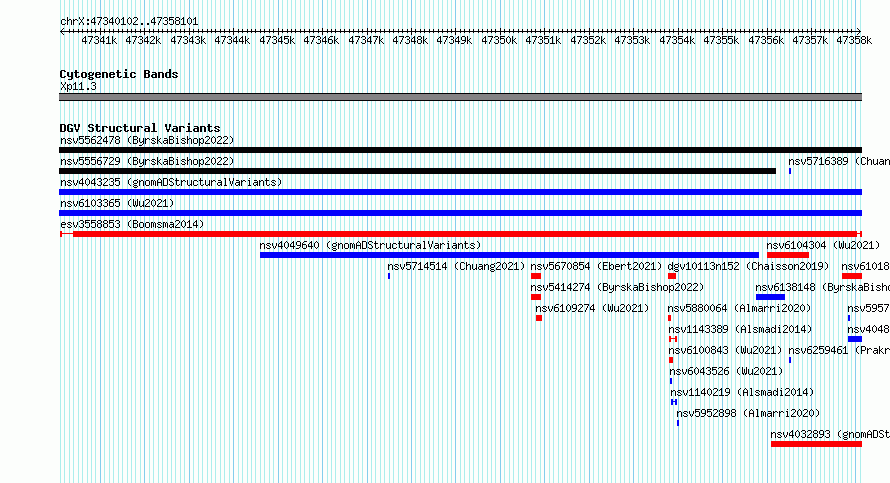890x483 pixels.
Task: Click the nsv5562478 (ByrskaBishop2022) black variant bar
Action: pyautogui.click(x=460, y=150)
